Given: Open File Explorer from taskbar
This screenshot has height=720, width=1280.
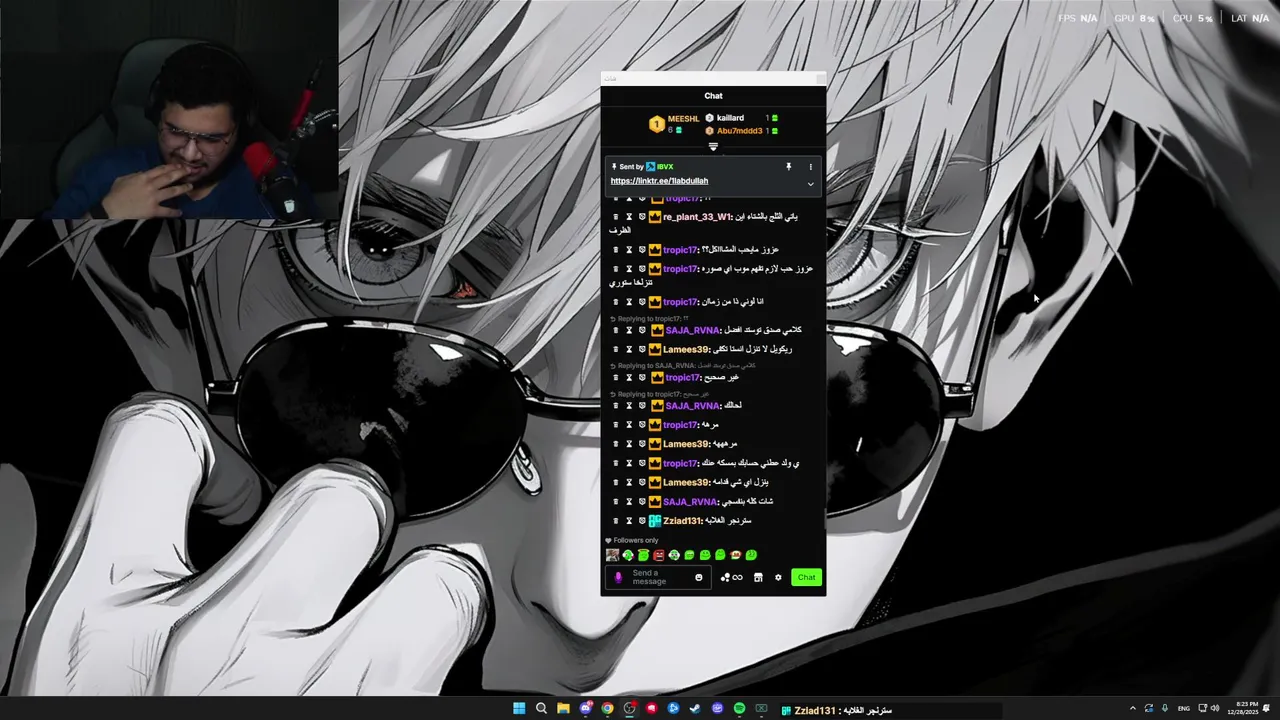Looking at the screenshot, I should click(563, 709).
